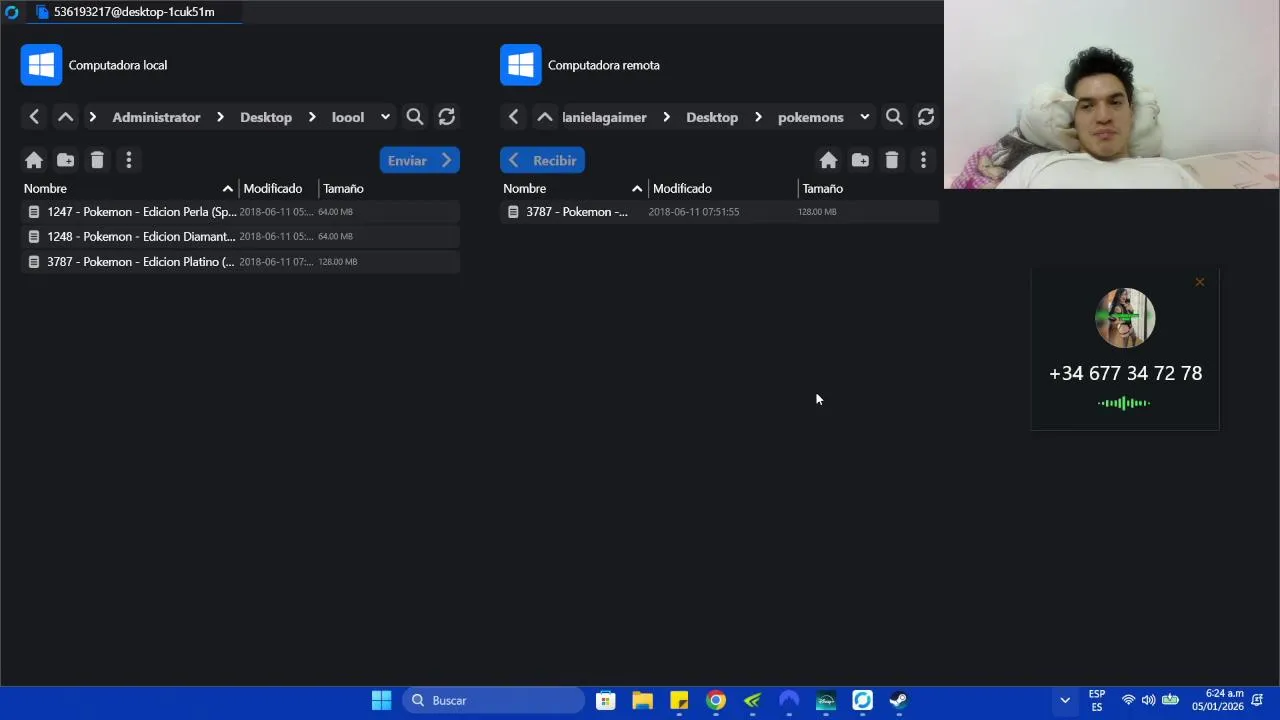Go back in remote computer navigation
The width and height of the screenshot is (1280, 720).
click(x=514, y=117)
